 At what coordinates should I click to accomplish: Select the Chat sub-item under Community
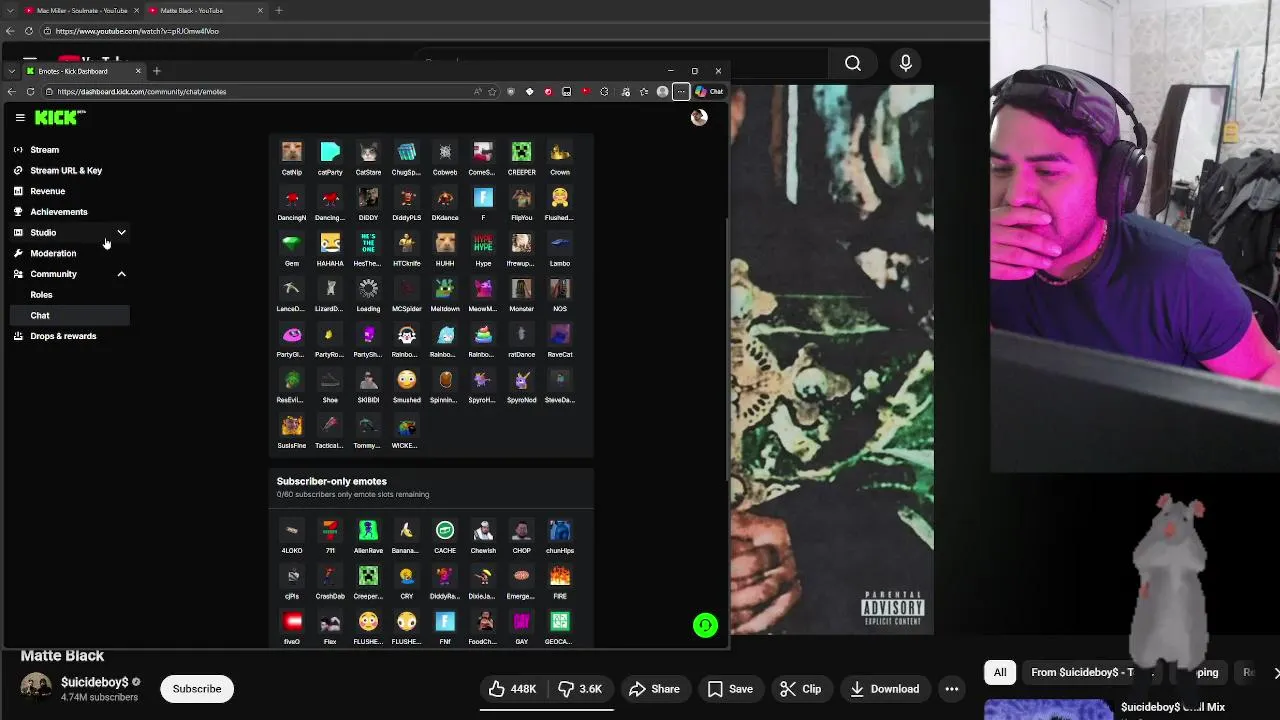pos(70,315)
